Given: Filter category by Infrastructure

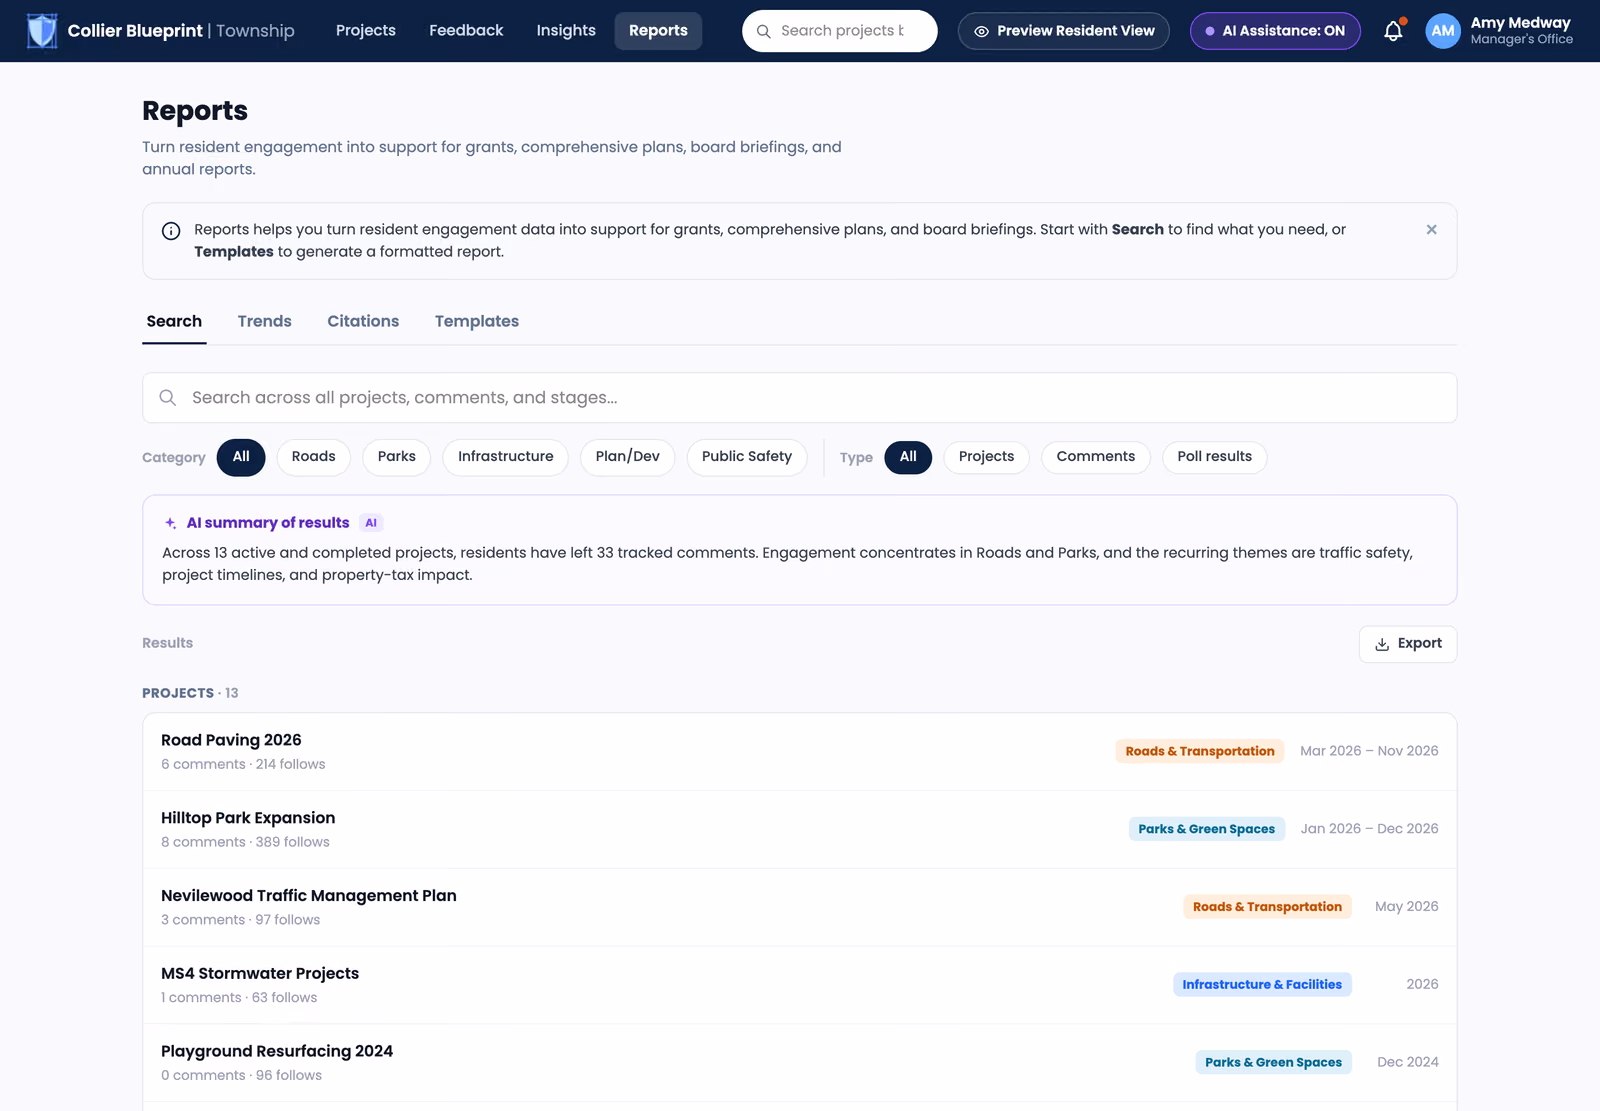Looking at the screenshot, I should pyautogui.click(x=505, y=457).
